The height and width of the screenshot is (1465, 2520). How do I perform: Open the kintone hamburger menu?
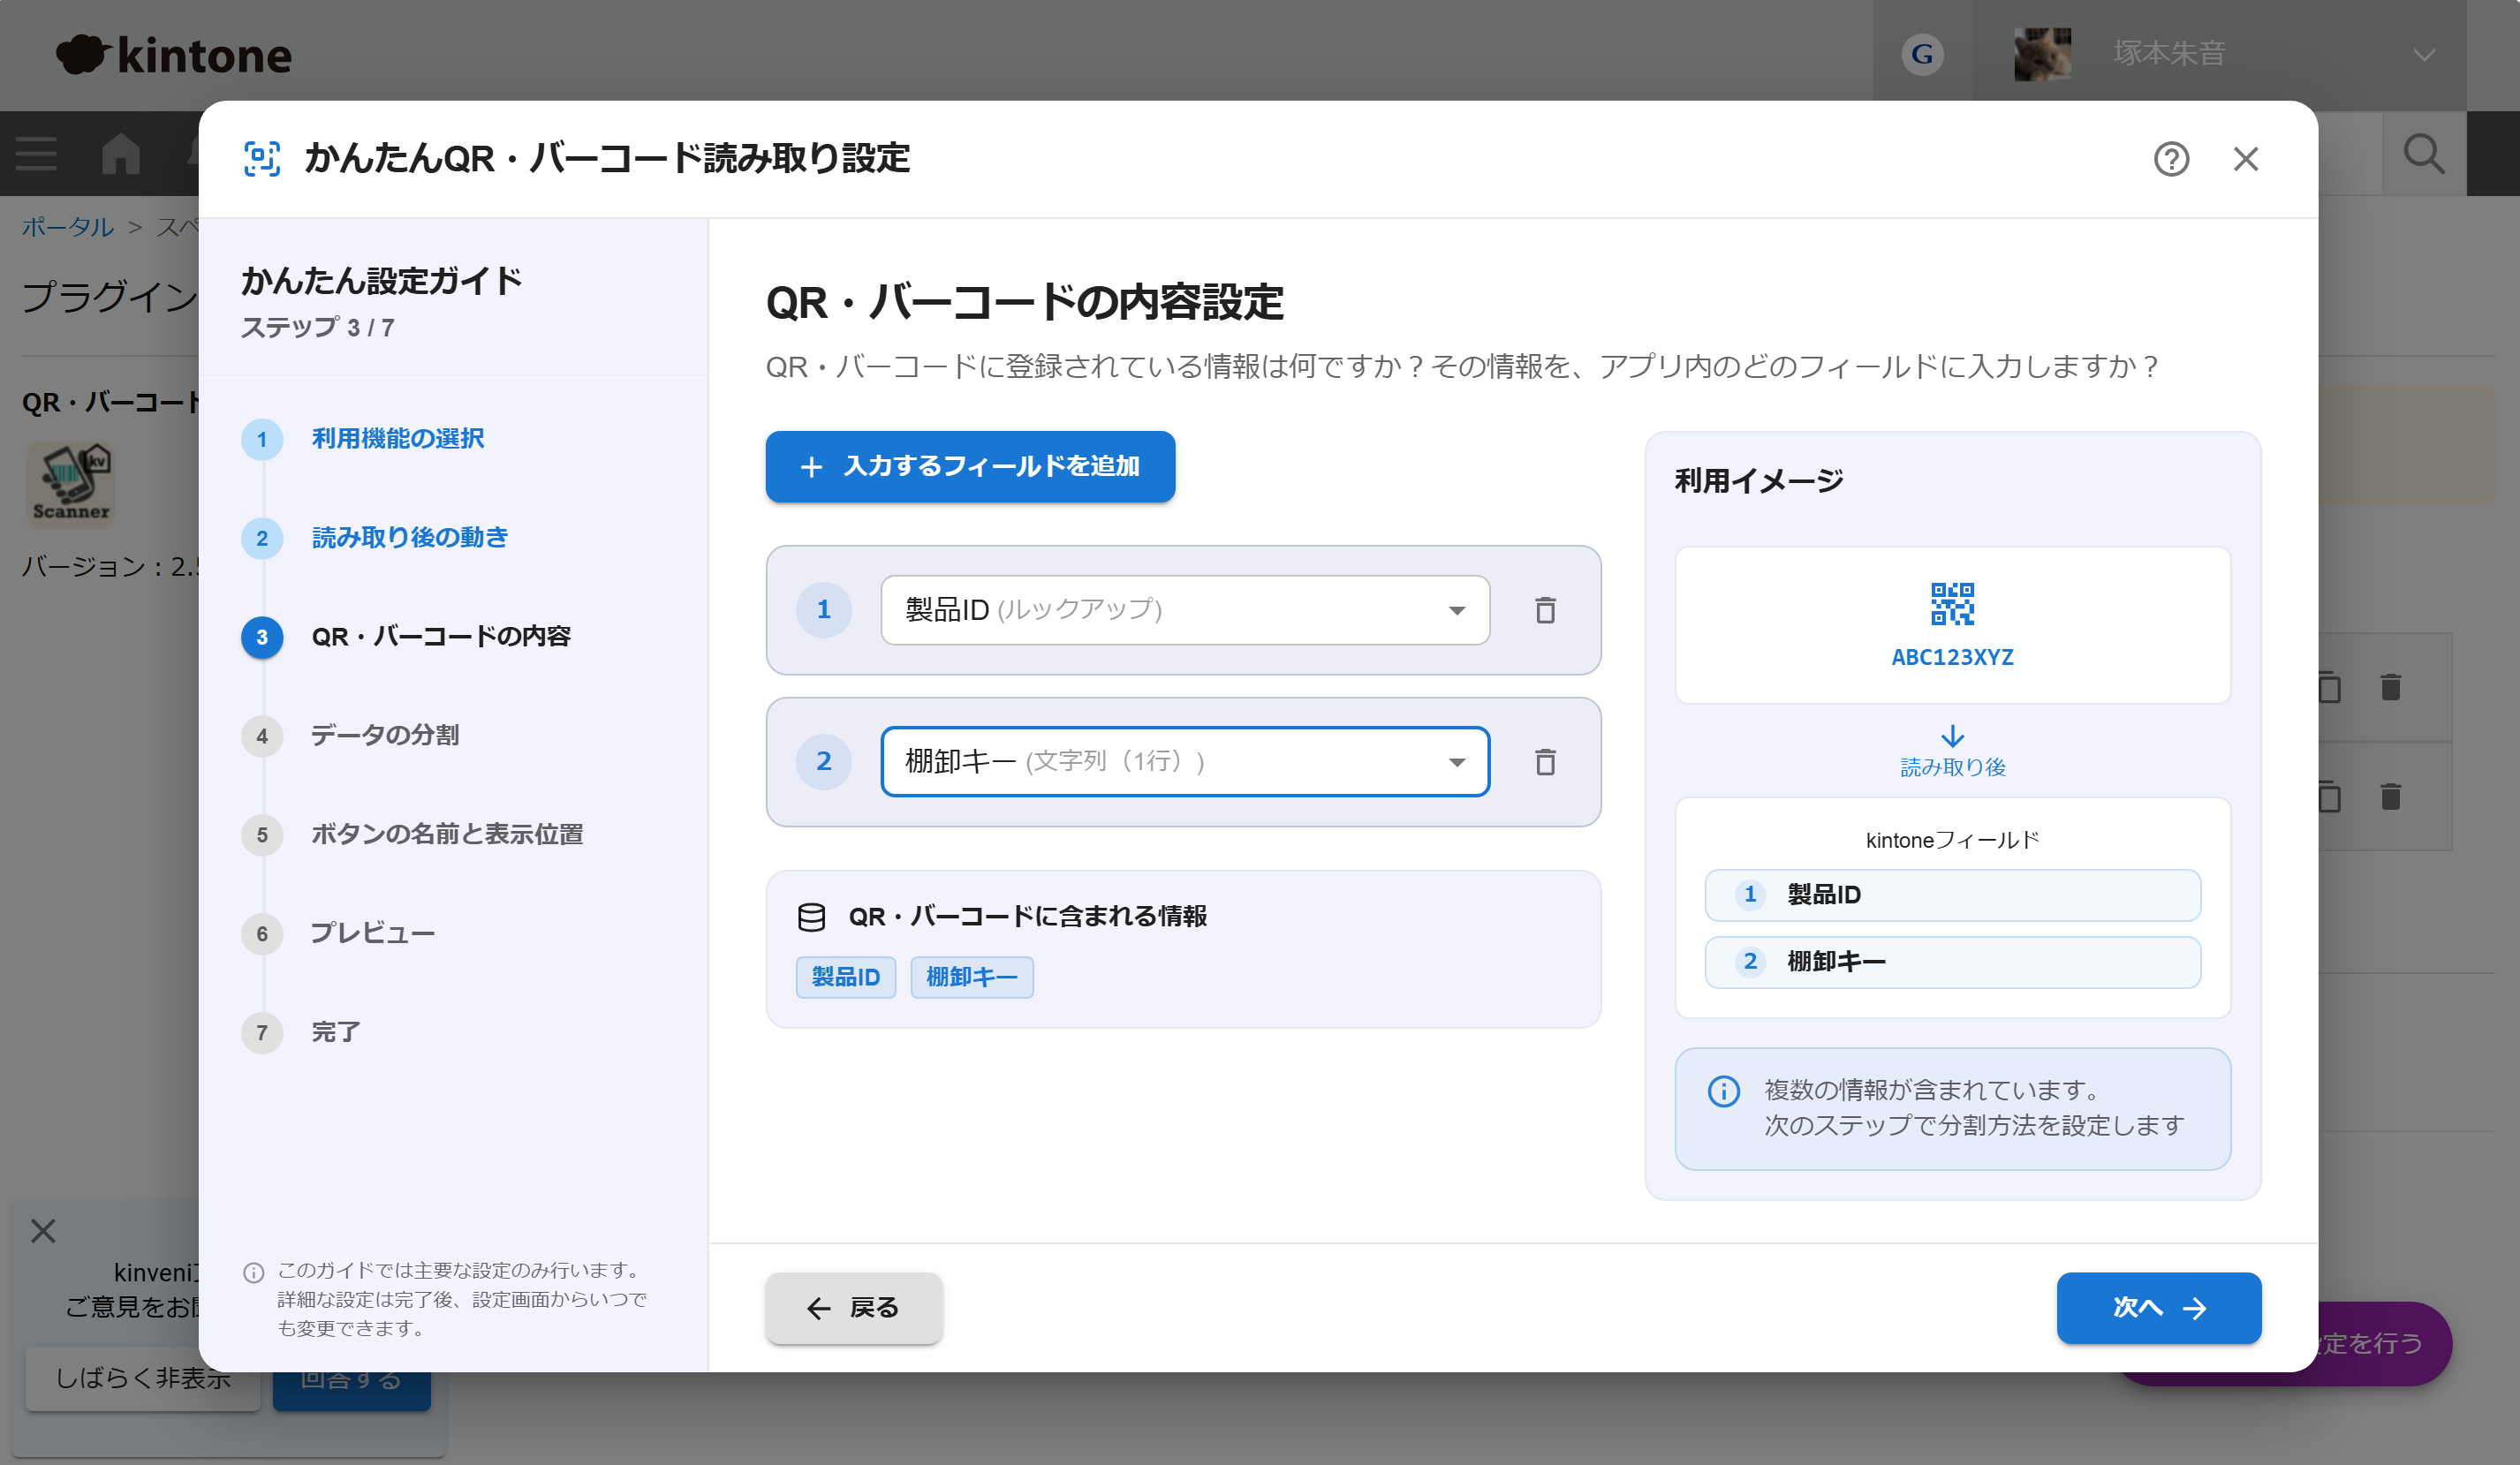(36, 154)
